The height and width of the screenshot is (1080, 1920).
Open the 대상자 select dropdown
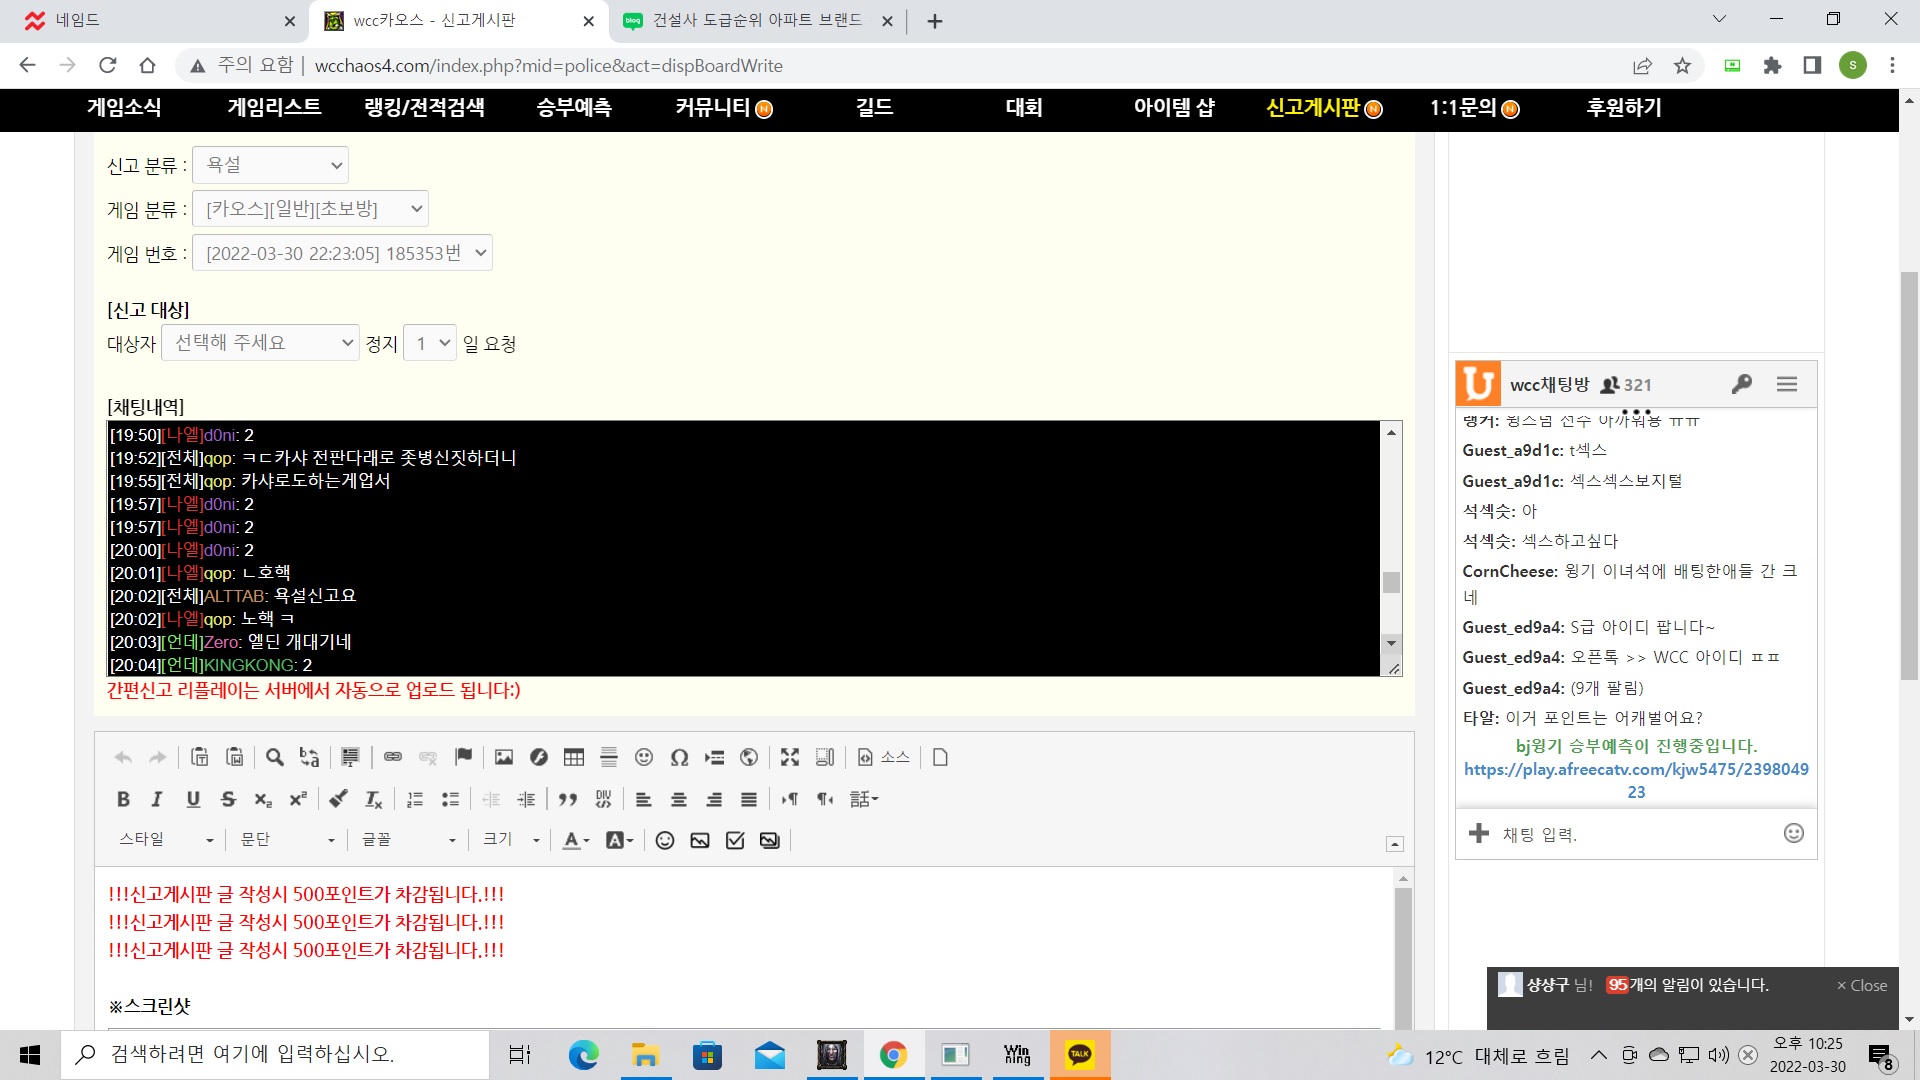coord(260,343)
